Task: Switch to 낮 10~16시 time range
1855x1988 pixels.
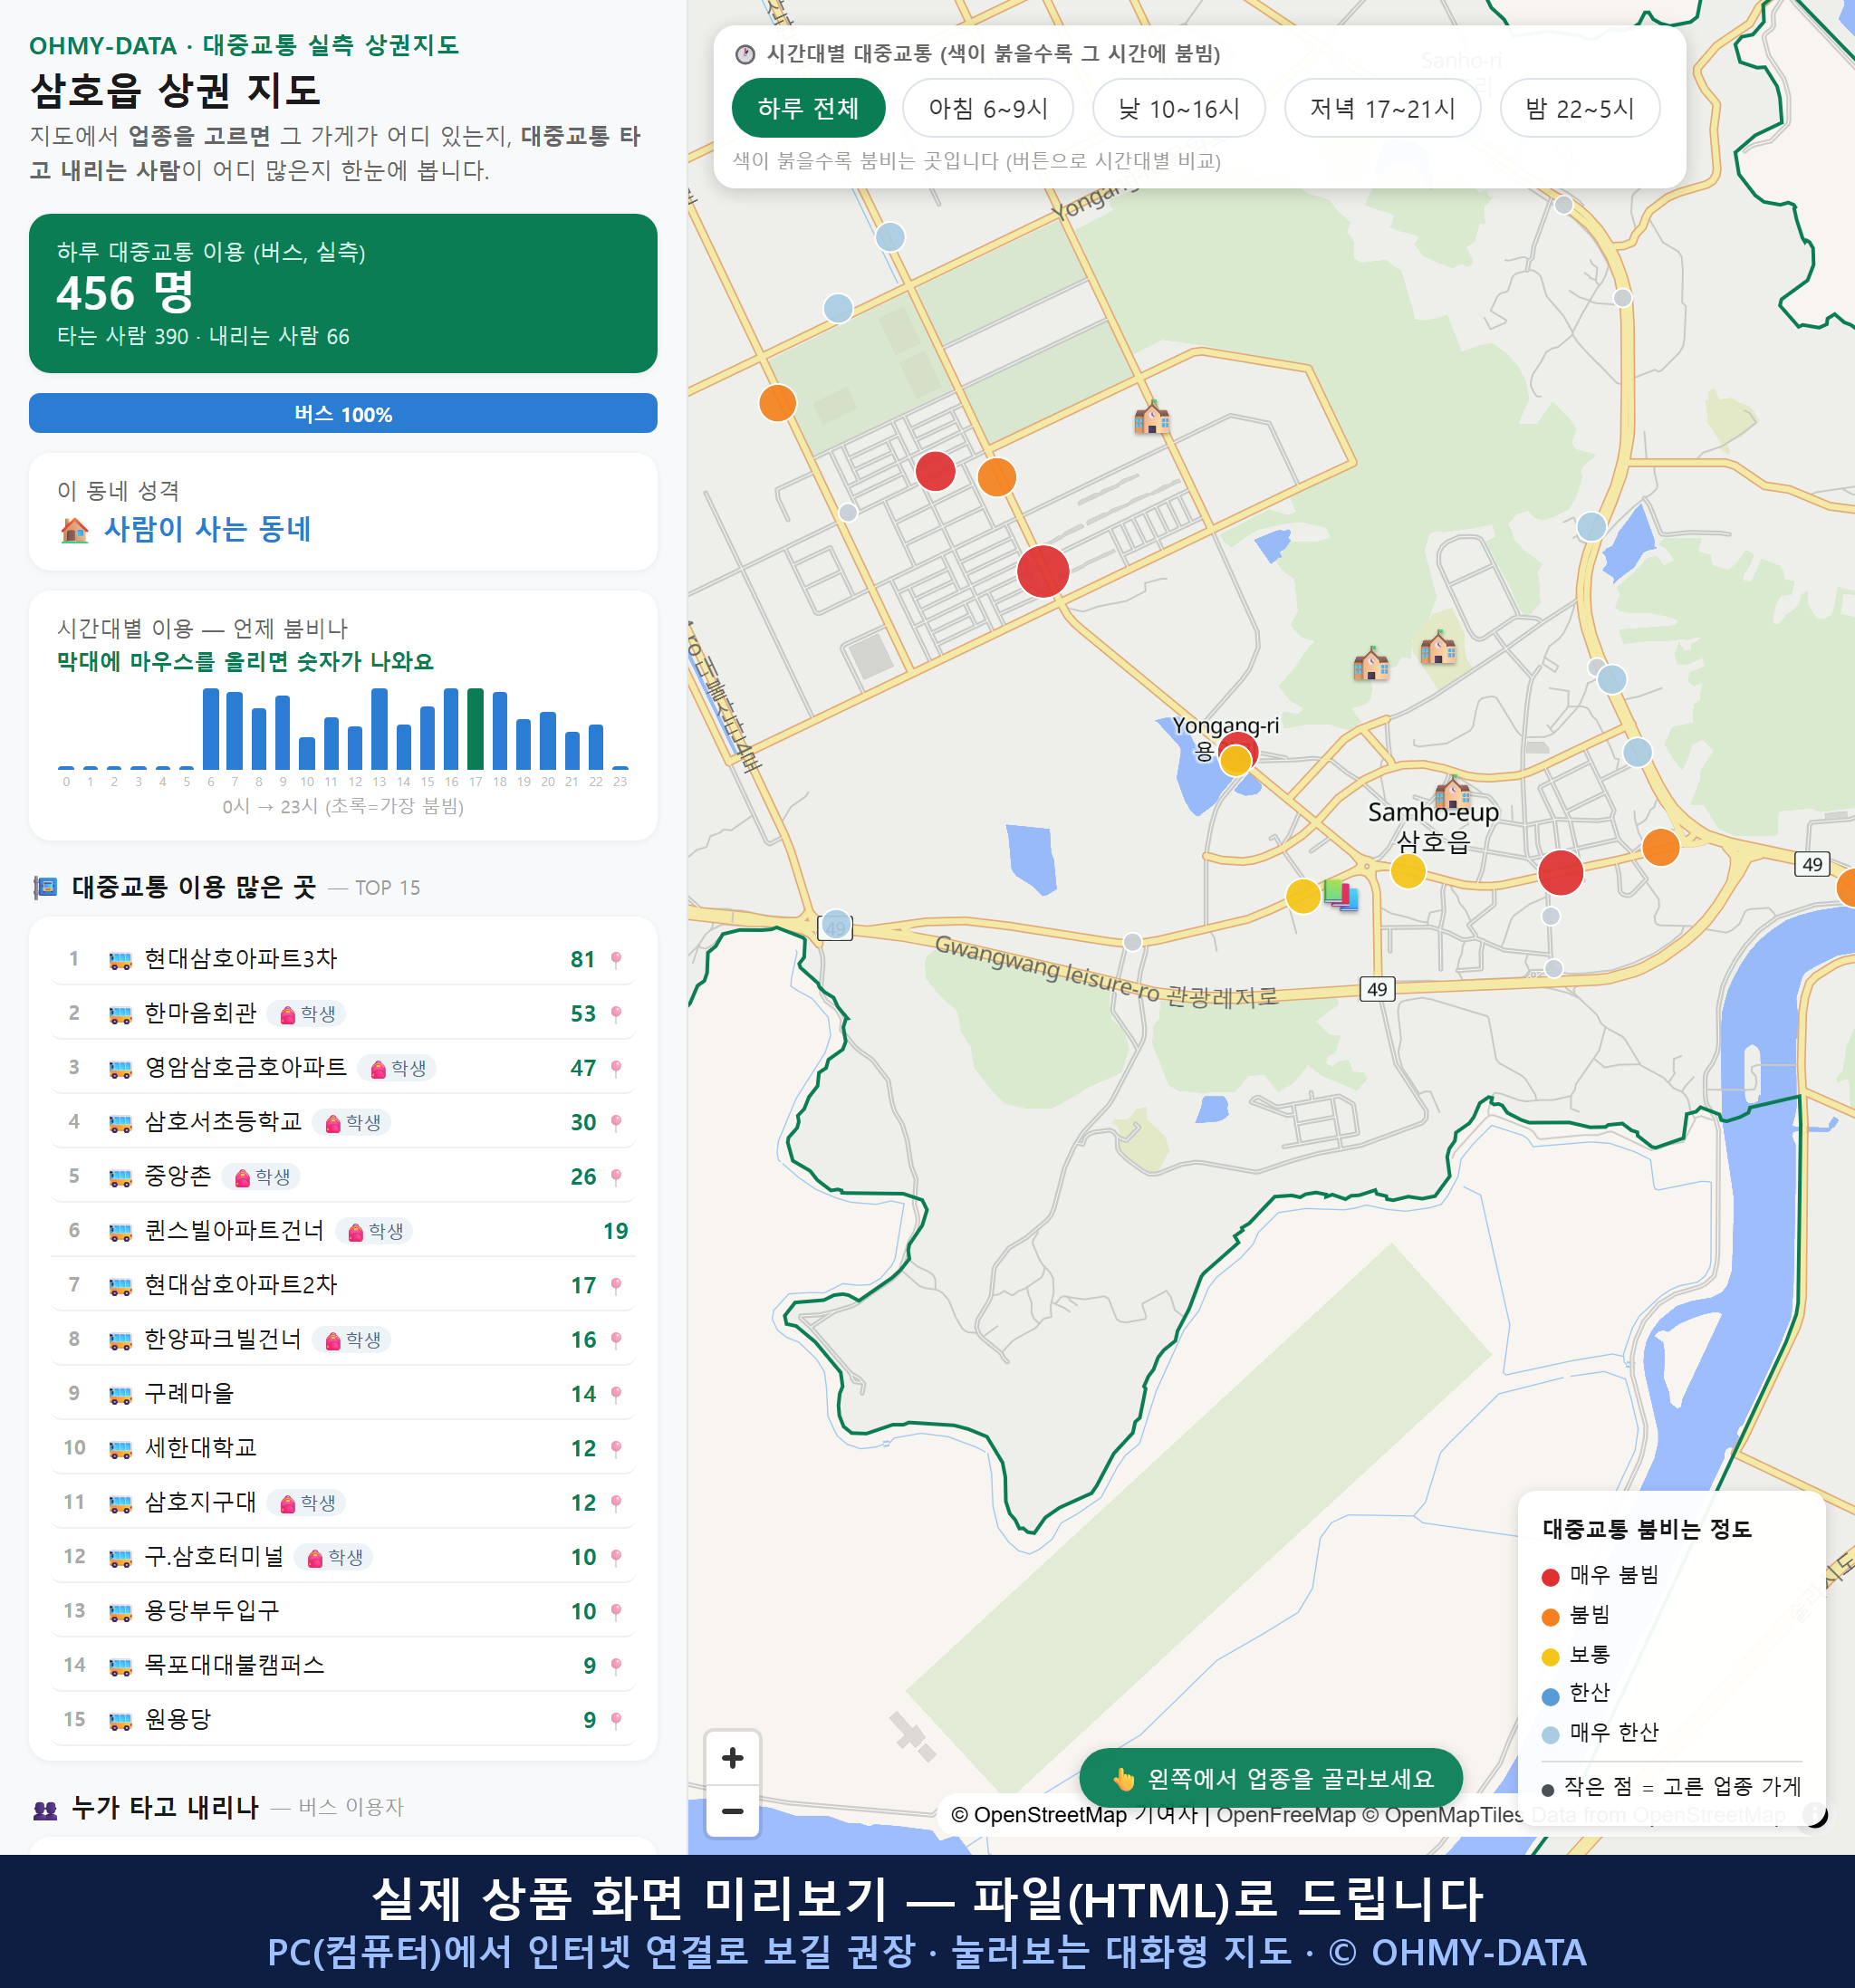Action: 1179,108
